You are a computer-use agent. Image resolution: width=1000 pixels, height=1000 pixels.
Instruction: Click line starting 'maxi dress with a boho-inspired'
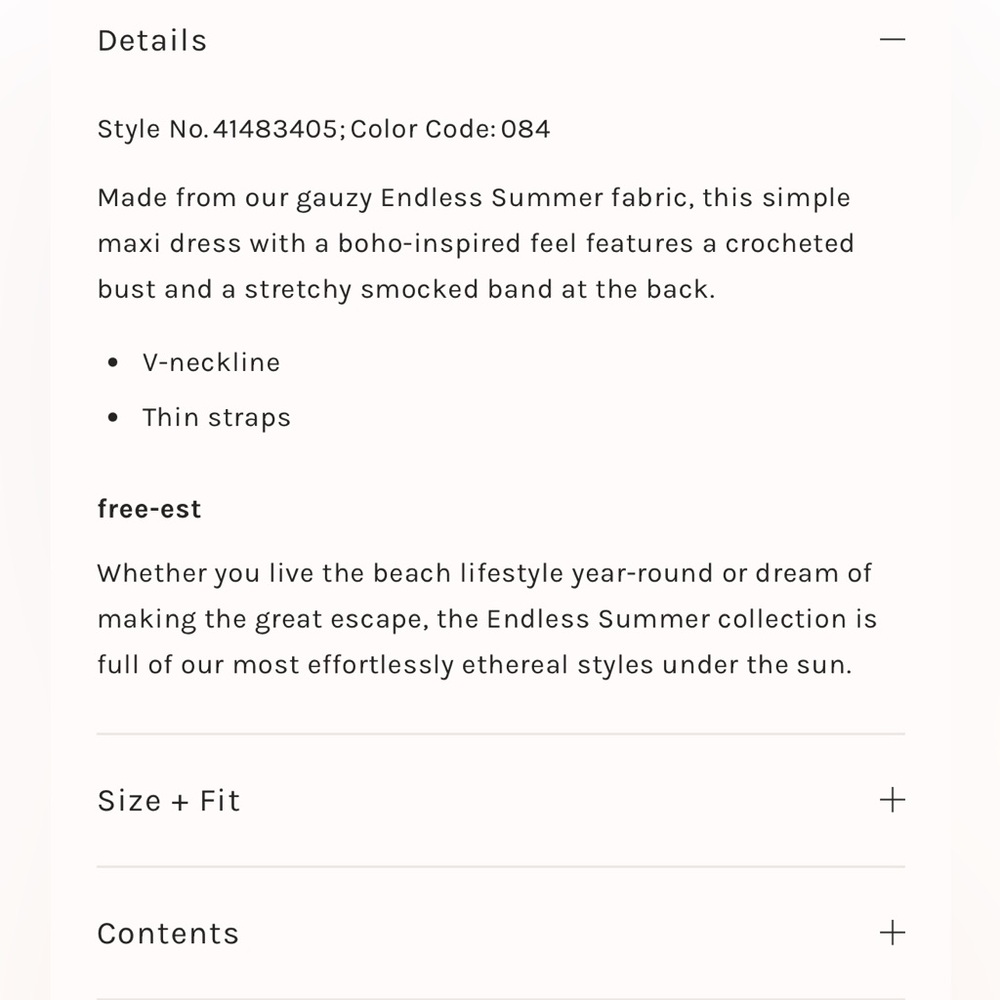point(475,244)
